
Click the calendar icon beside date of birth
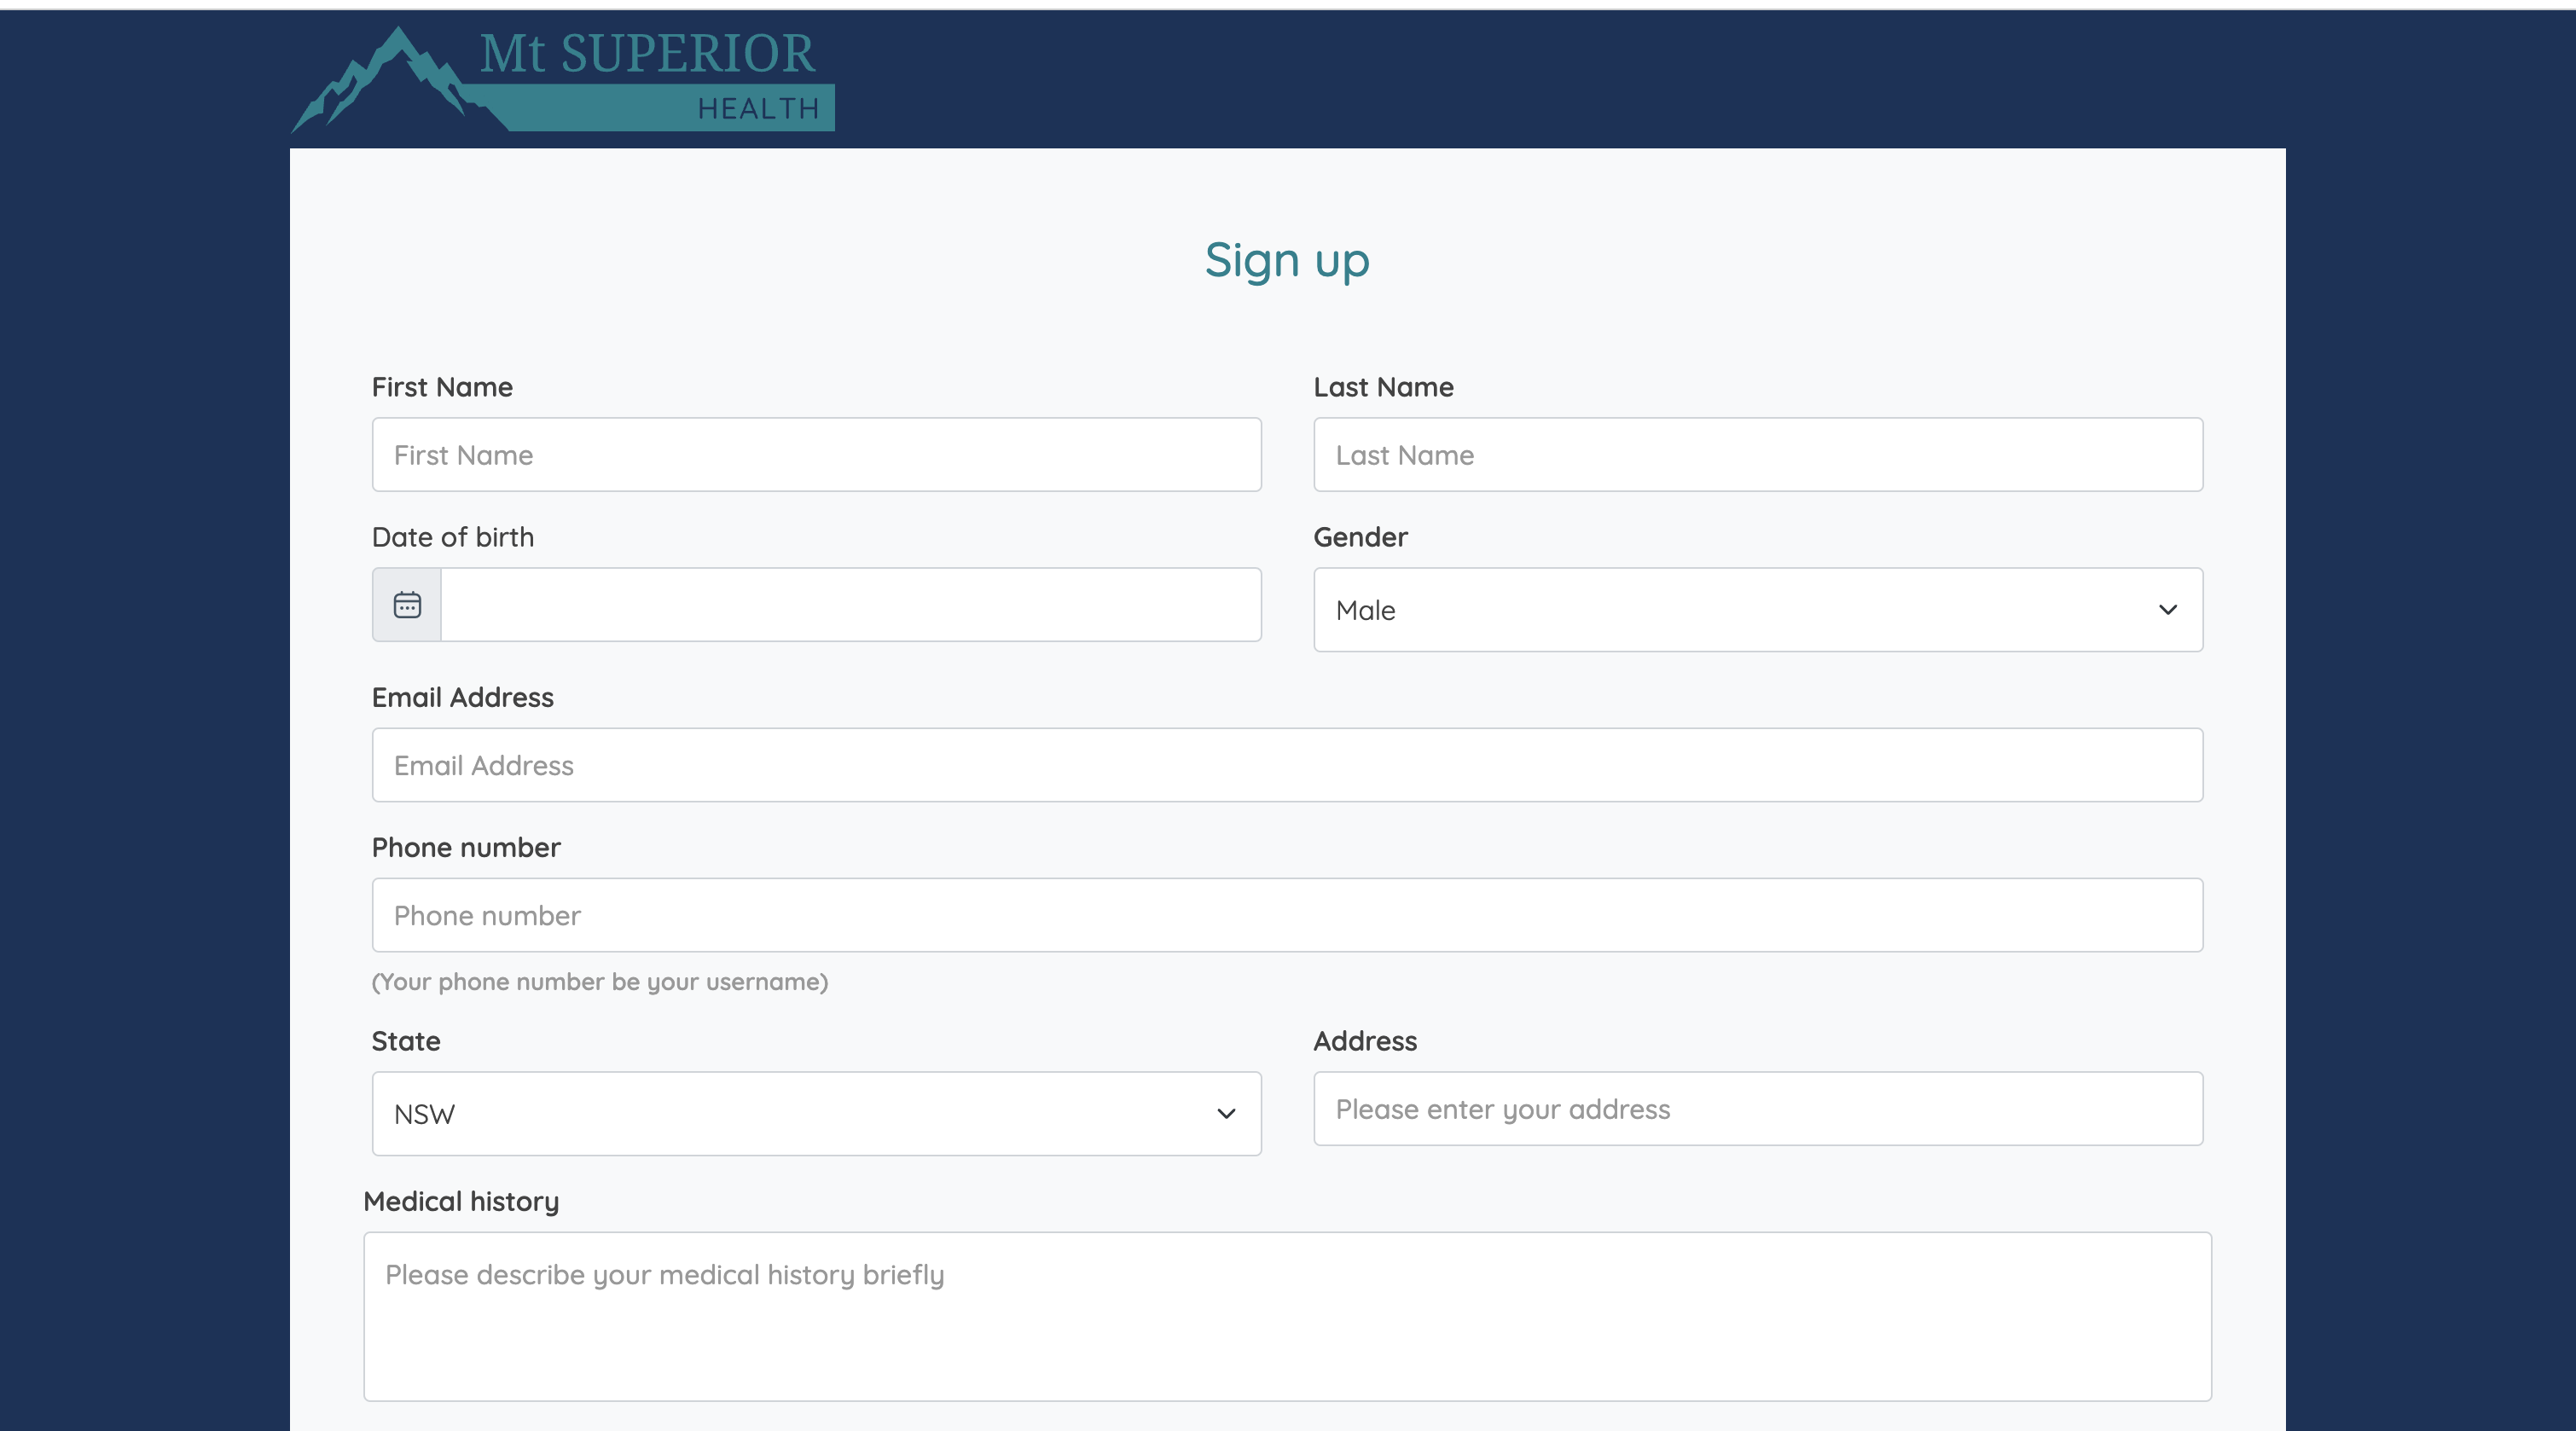(407, 605)
